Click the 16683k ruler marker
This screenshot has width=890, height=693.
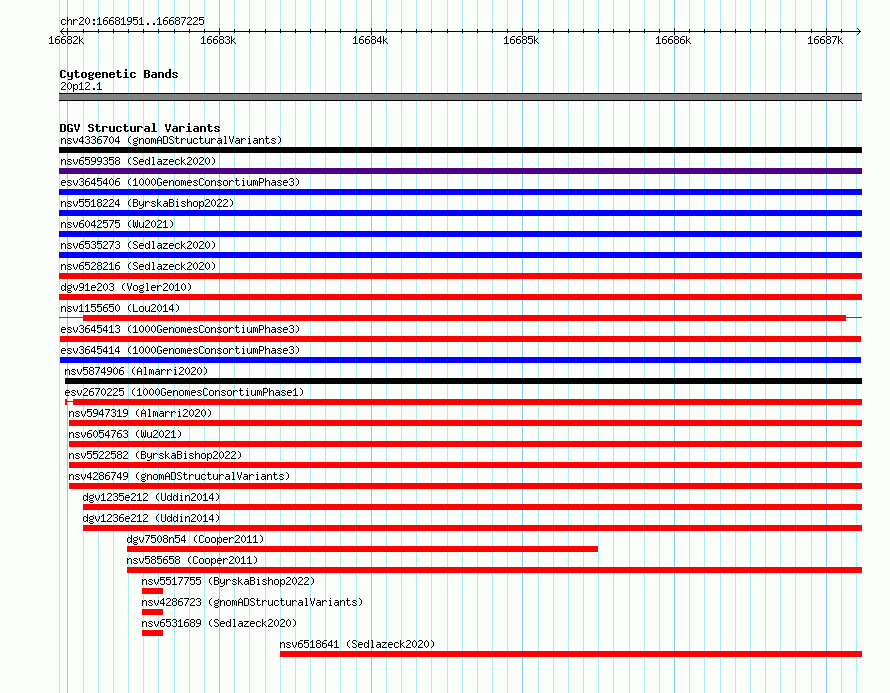218,40
